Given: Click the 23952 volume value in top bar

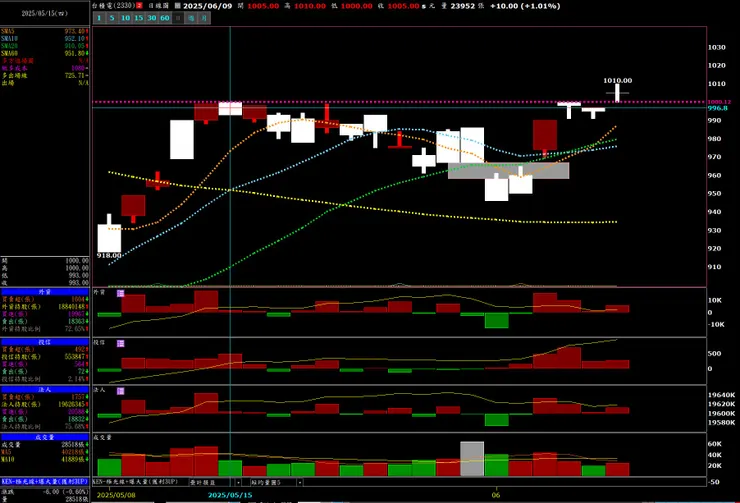Looking at the screenshot, I should [x=462, y=6].
